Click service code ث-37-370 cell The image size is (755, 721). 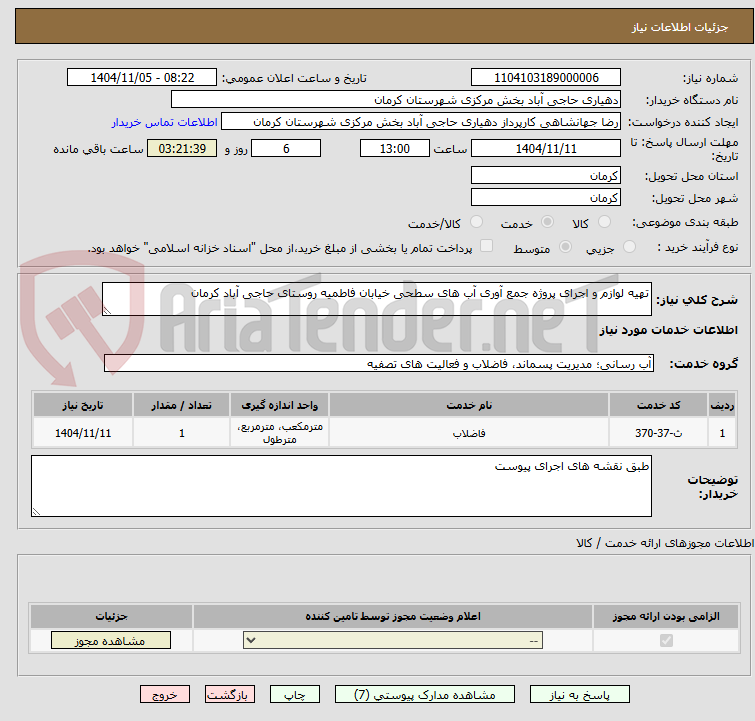coord(658,433)
